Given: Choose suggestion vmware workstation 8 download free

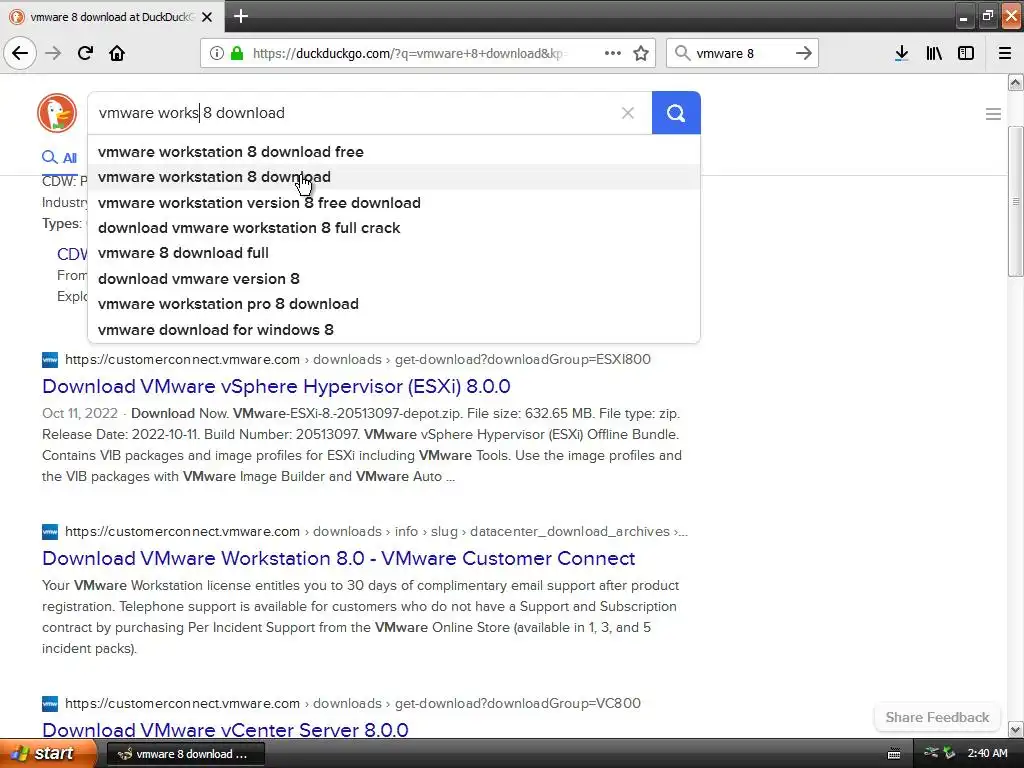Looking at the screenshot, I should (394, 152).
